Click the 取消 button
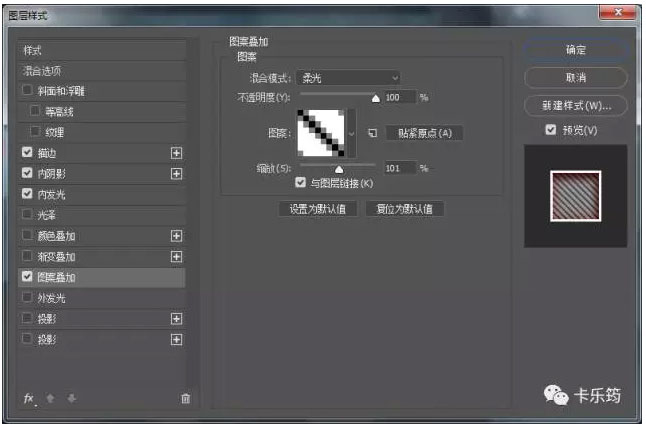 coord(576,77)
